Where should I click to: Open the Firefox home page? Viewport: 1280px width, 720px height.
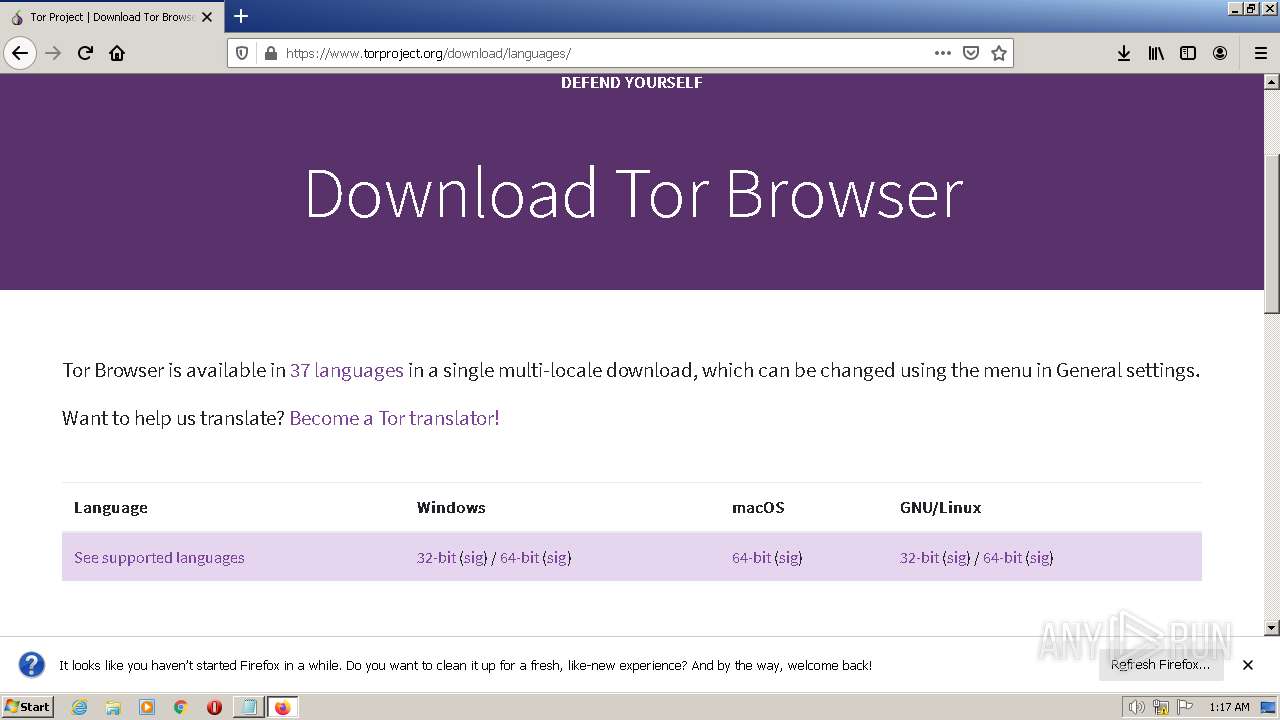(x=117, y=53)
